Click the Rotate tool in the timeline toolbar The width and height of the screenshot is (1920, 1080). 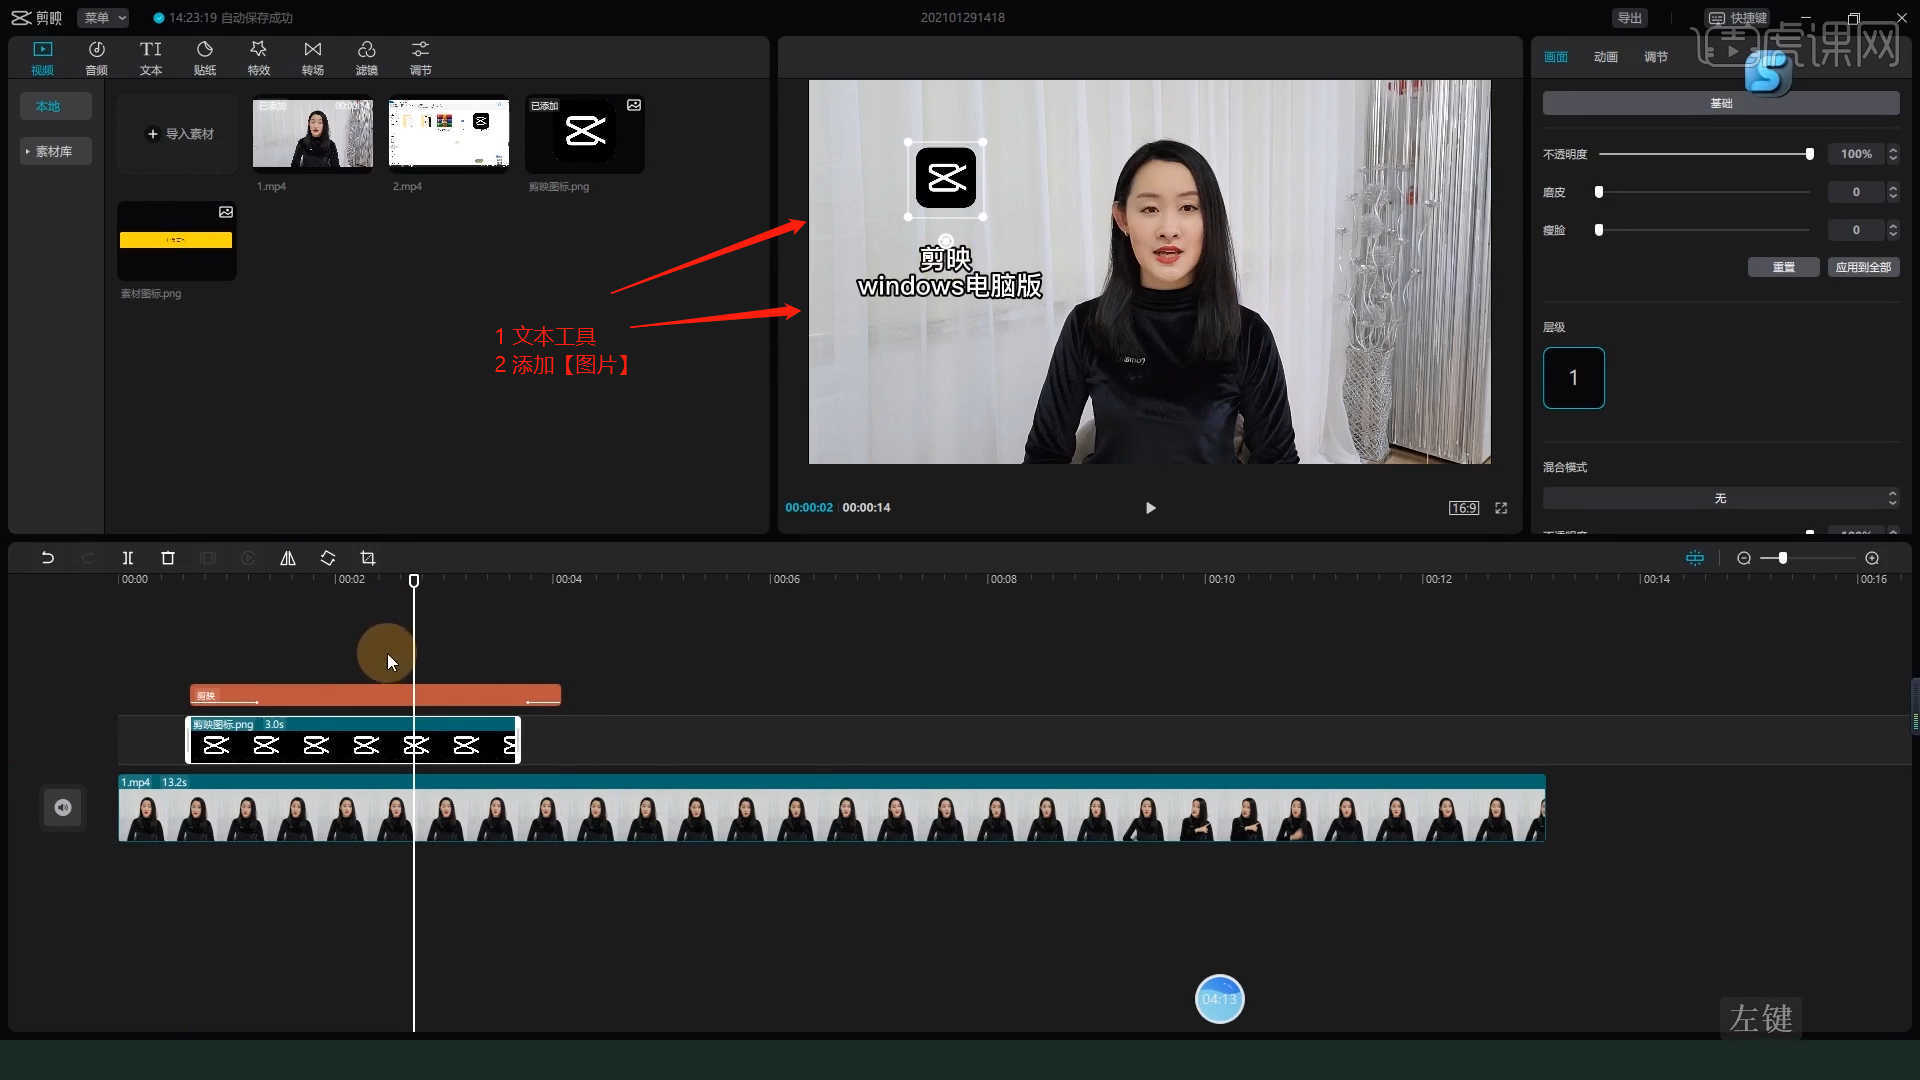(x=328, y=558)
